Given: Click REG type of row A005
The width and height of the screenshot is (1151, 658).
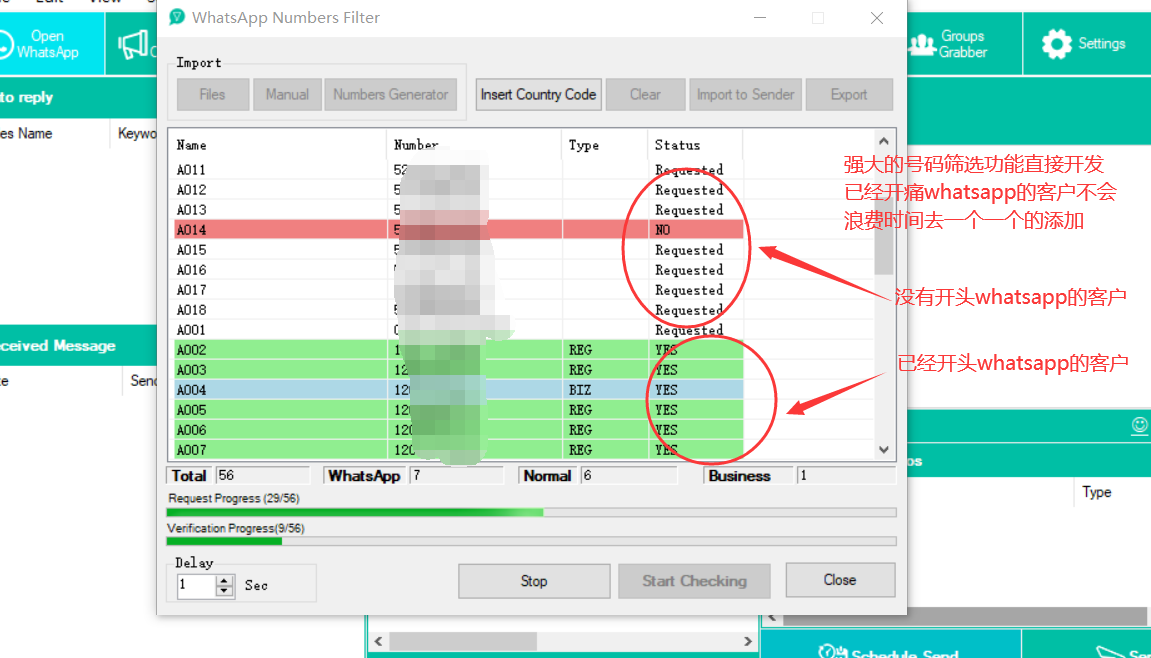Looking at the screenshot, I should click(580, 410).
